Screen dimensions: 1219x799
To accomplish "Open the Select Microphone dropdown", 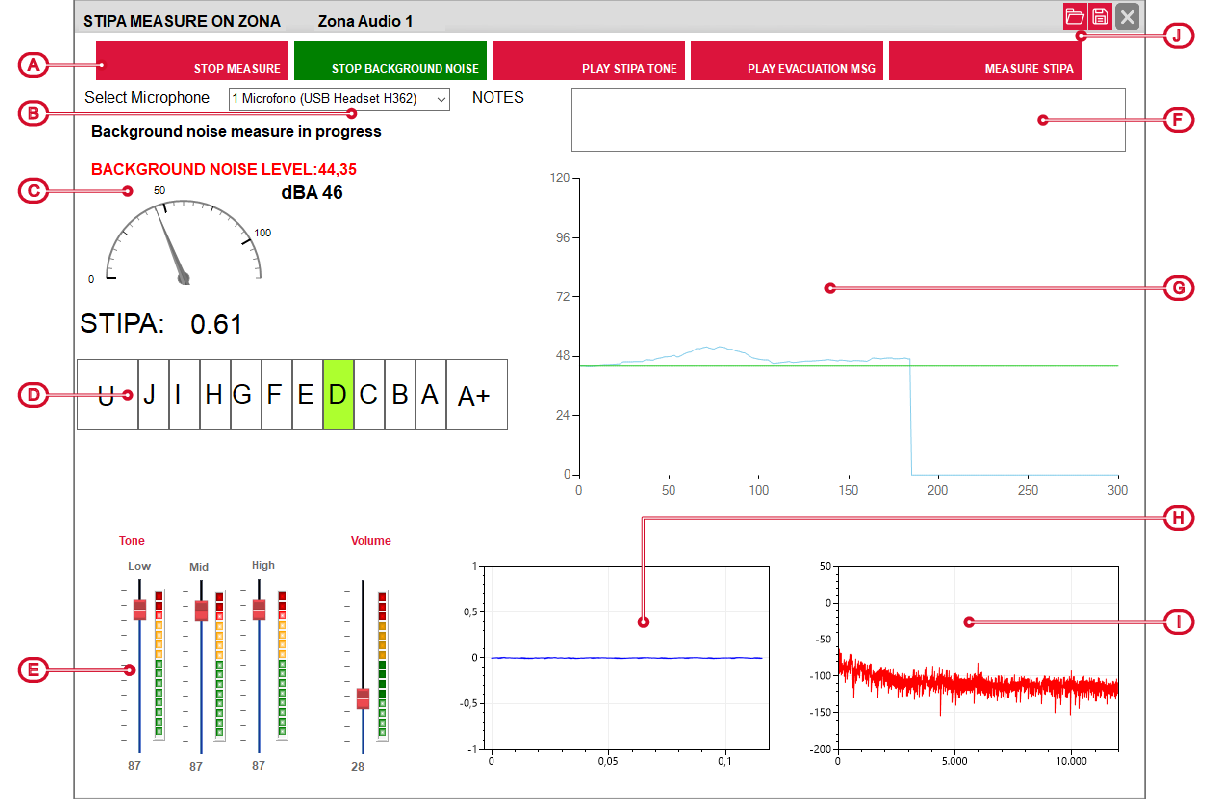I will 339,98.
